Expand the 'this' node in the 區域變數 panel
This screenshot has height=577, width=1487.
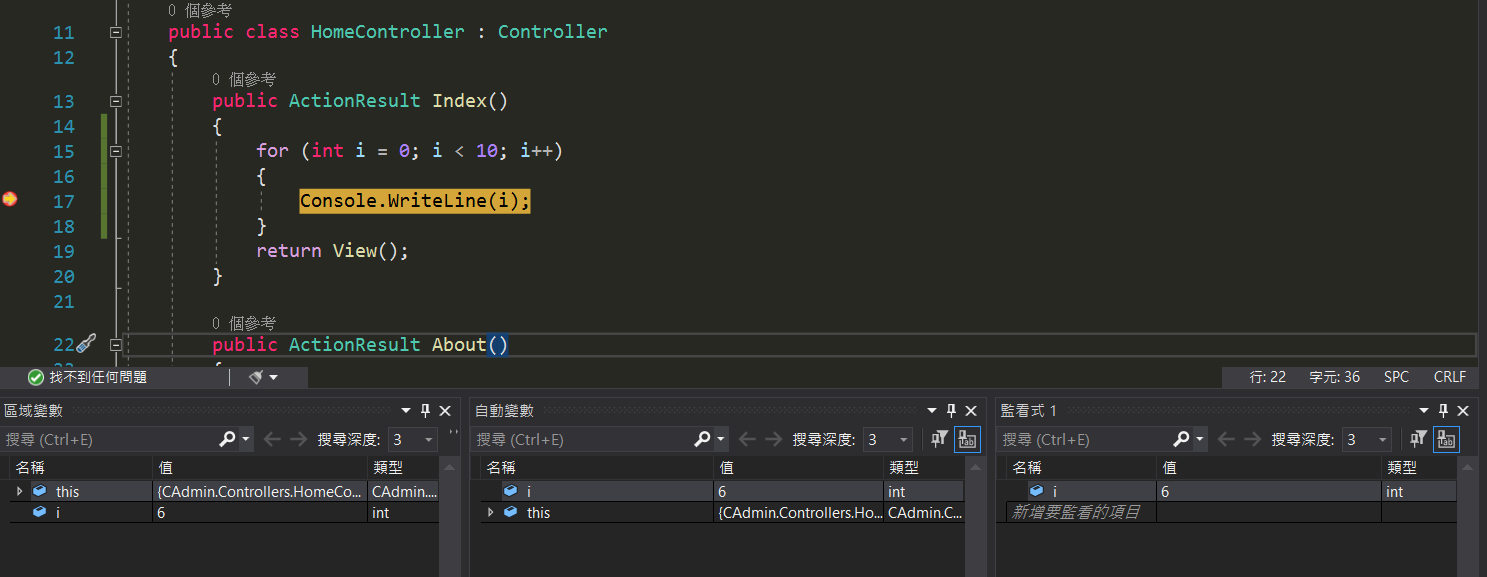coord(19,491)
